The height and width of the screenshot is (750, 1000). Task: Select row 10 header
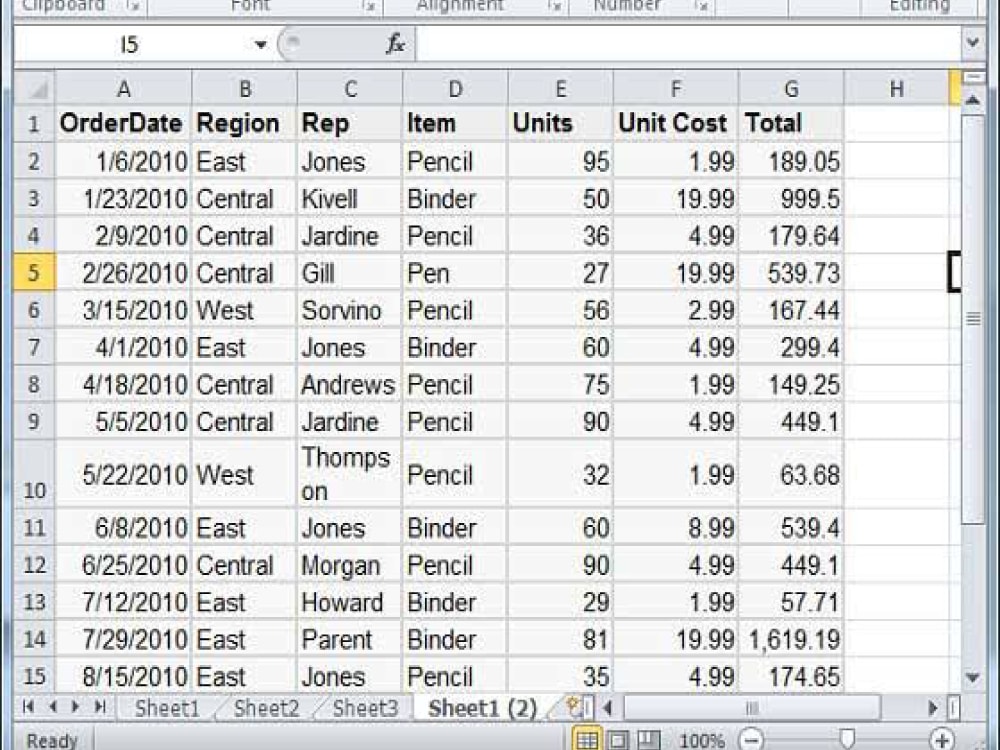pos(34,474)
